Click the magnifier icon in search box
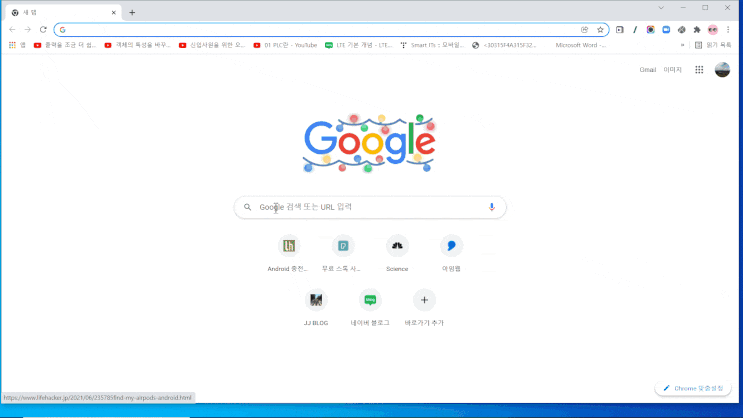 [247, 207]
